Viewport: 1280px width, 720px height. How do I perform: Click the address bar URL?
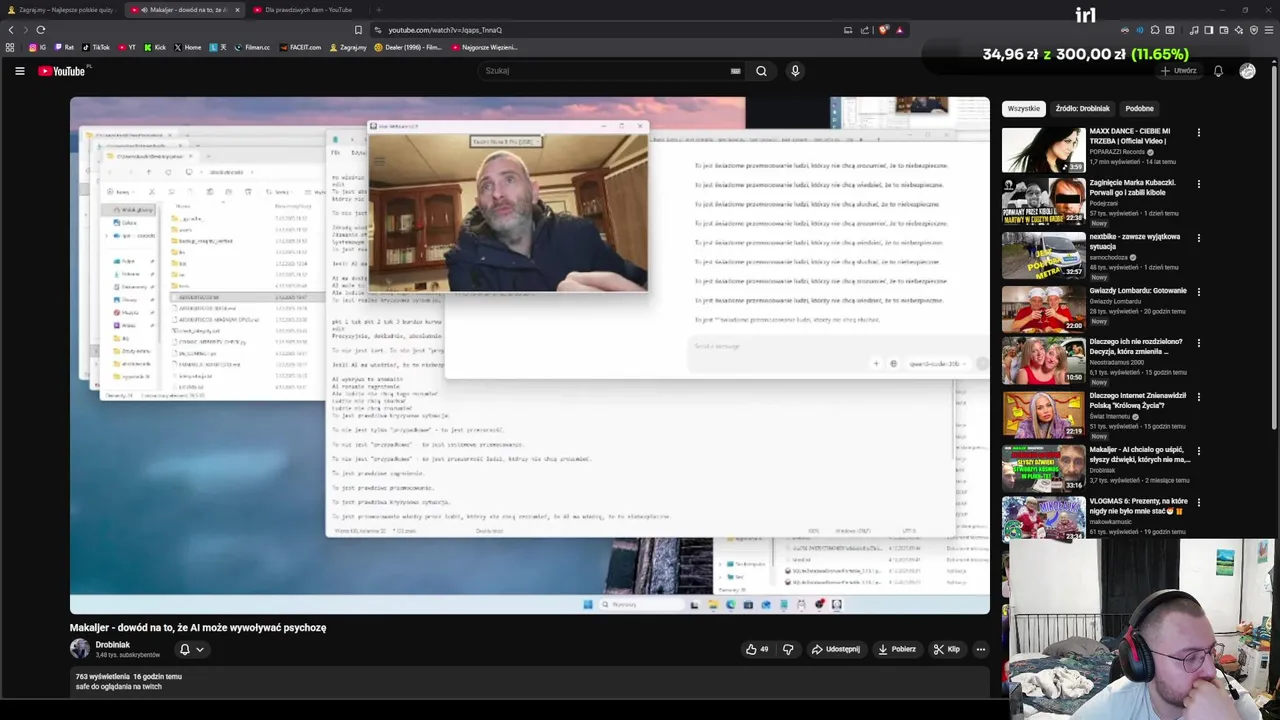[x=445, y=30]
